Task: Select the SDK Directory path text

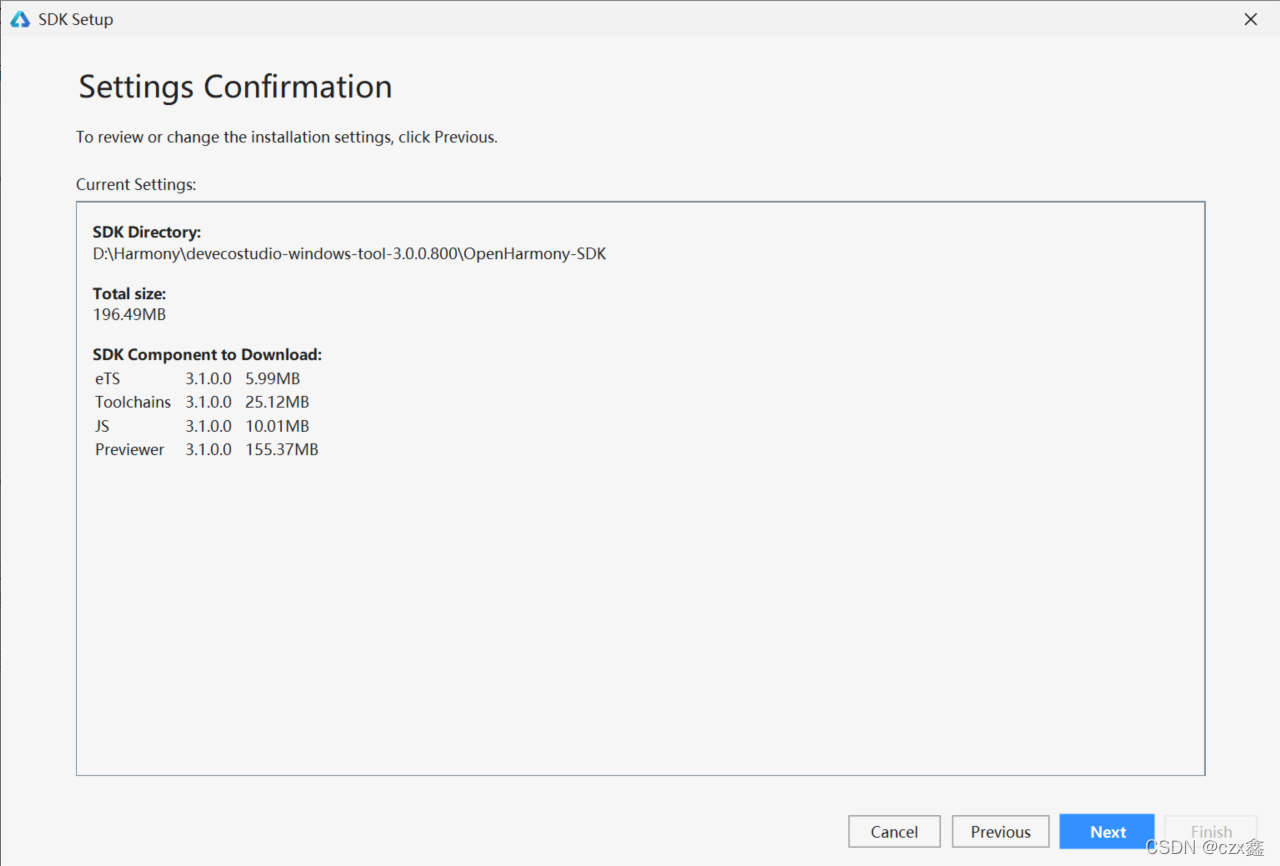Action: pos(349,254)
